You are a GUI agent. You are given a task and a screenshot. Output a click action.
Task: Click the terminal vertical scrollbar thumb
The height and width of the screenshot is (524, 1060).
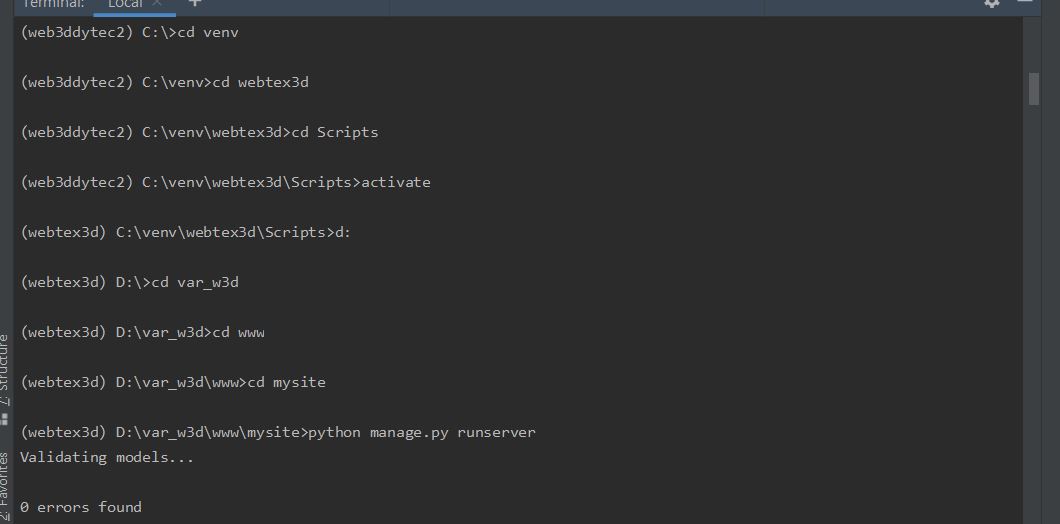pyautogui.click(x=1034, y=88)
